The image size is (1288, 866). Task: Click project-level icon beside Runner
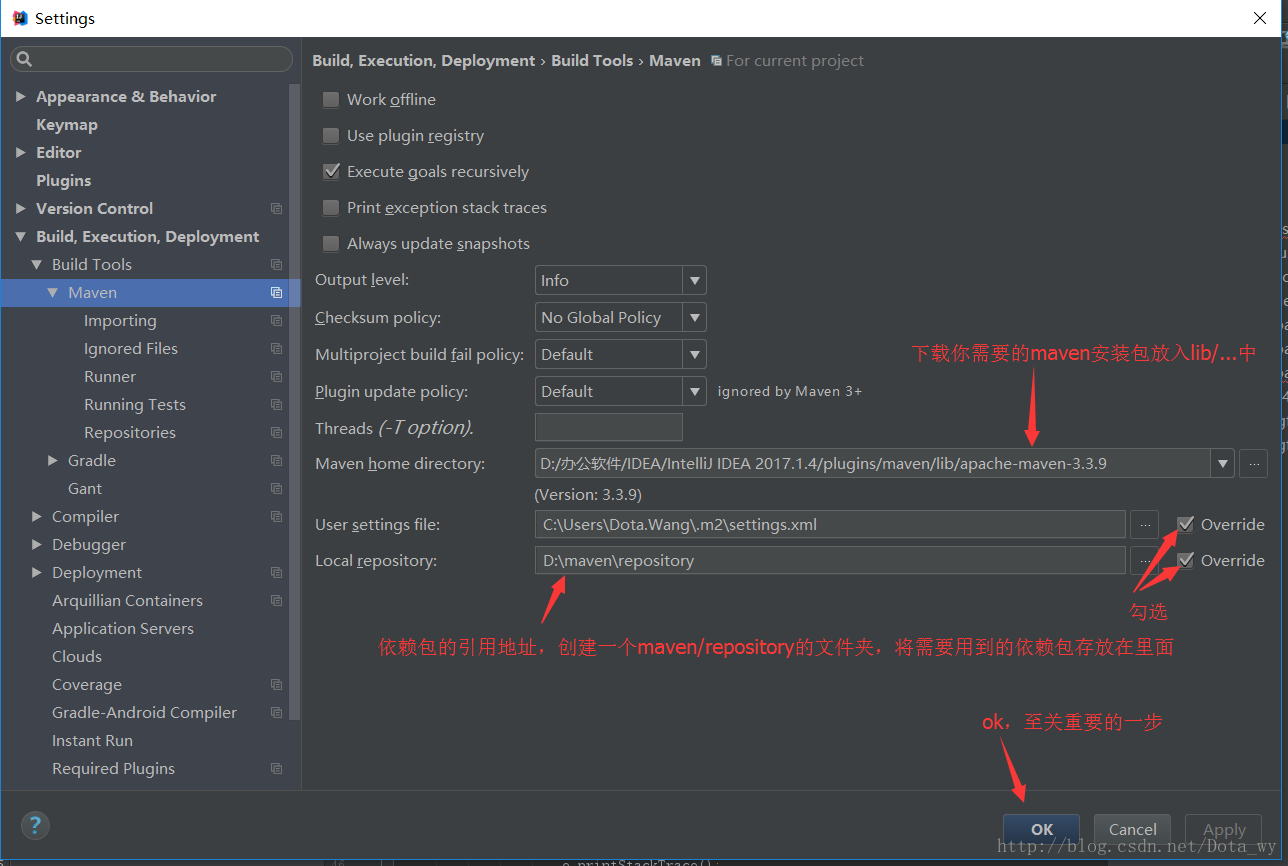[x=277, y=377]
